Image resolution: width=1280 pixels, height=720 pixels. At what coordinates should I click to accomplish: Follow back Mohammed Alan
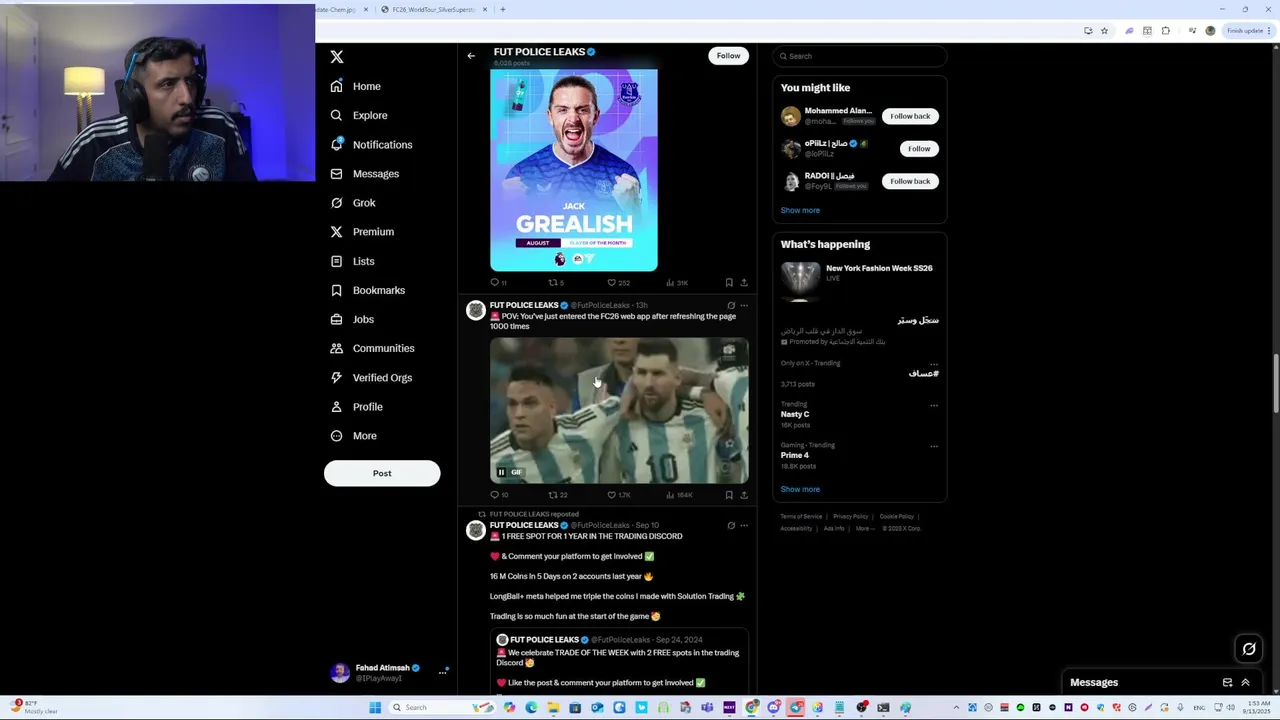[x=910, y=116]
